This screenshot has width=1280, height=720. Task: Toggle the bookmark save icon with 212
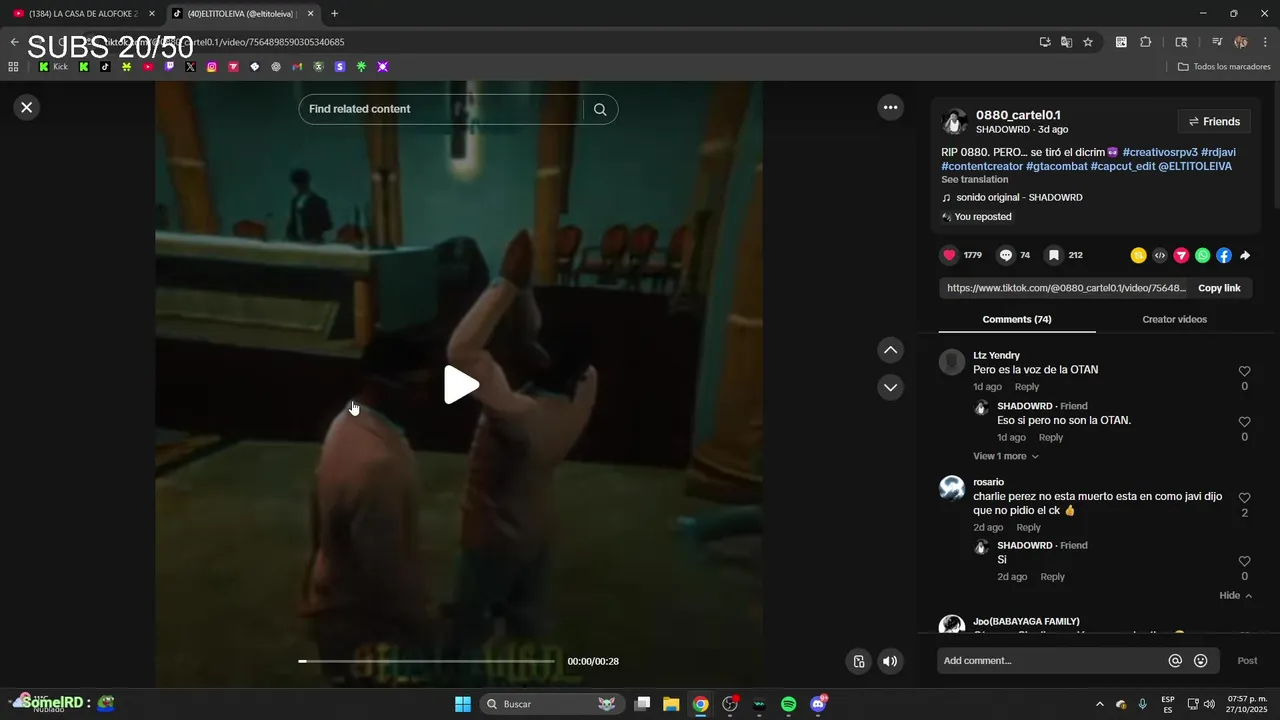1054,255
